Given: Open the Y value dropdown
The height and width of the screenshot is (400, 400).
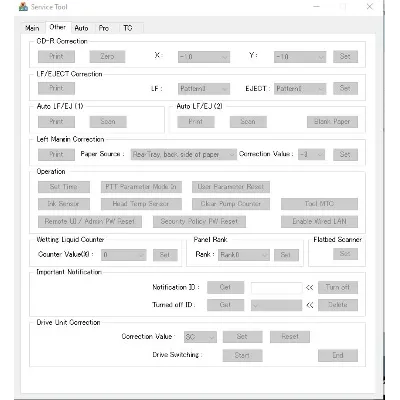Looking at the screenshot, I should (x=300, y=57).
